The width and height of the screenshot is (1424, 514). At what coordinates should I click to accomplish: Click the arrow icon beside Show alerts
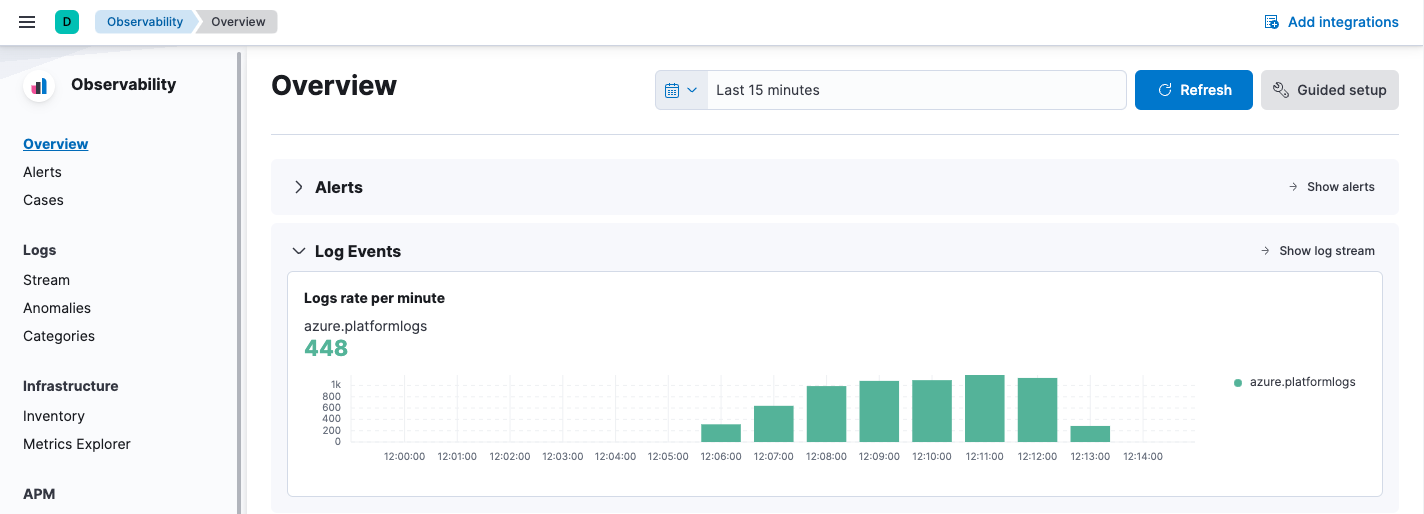pyautogui.click(x=1293, y=187)
